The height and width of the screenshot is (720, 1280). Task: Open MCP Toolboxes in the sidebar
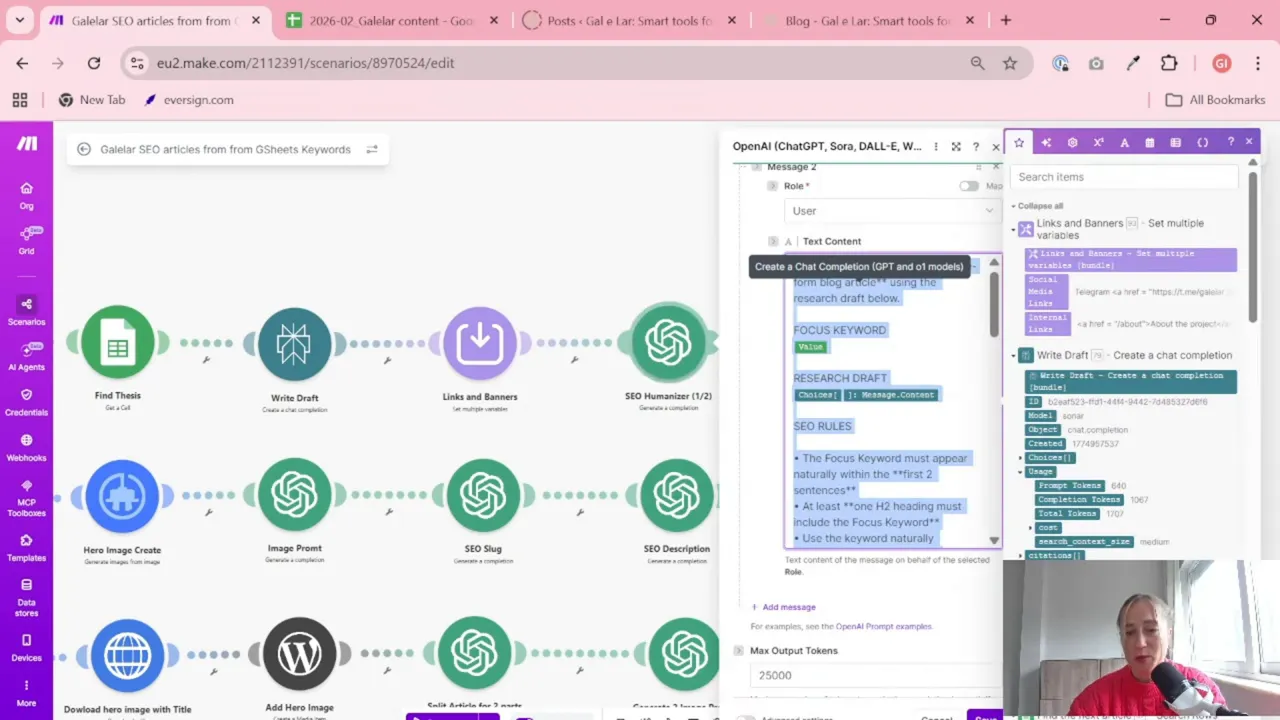click(x=27, y=498)
